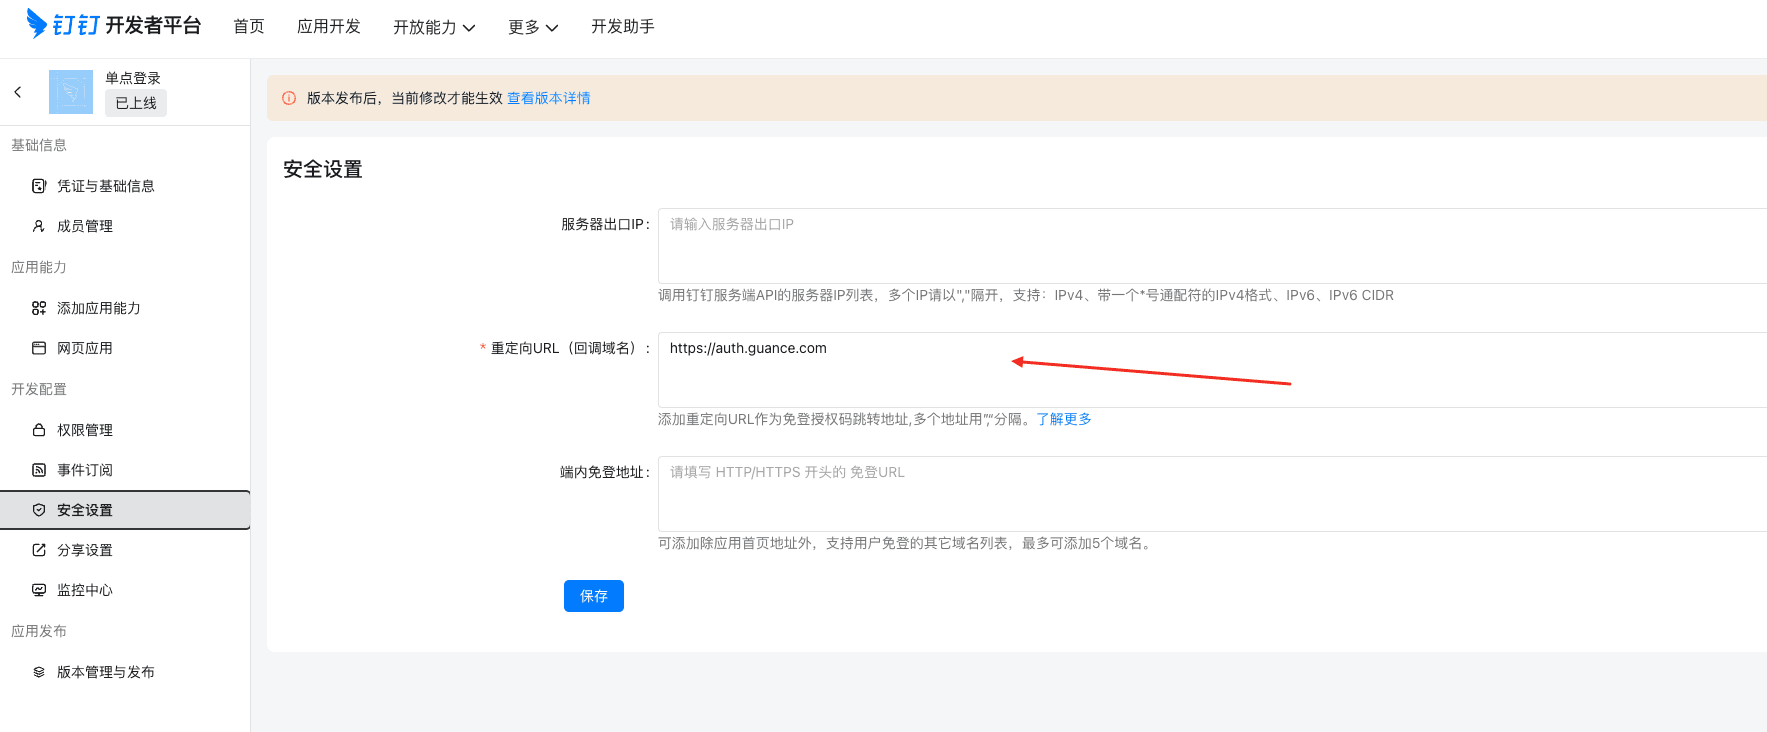Open the 开发助手 navigation item
Viewport: 1767px width, 732px height.
click(623, 26)
